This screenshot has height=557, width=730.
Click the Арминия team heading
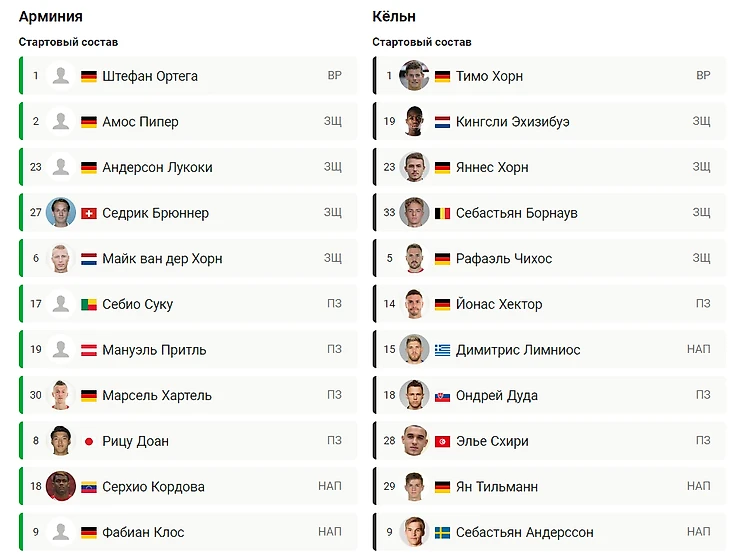[51, 16]
